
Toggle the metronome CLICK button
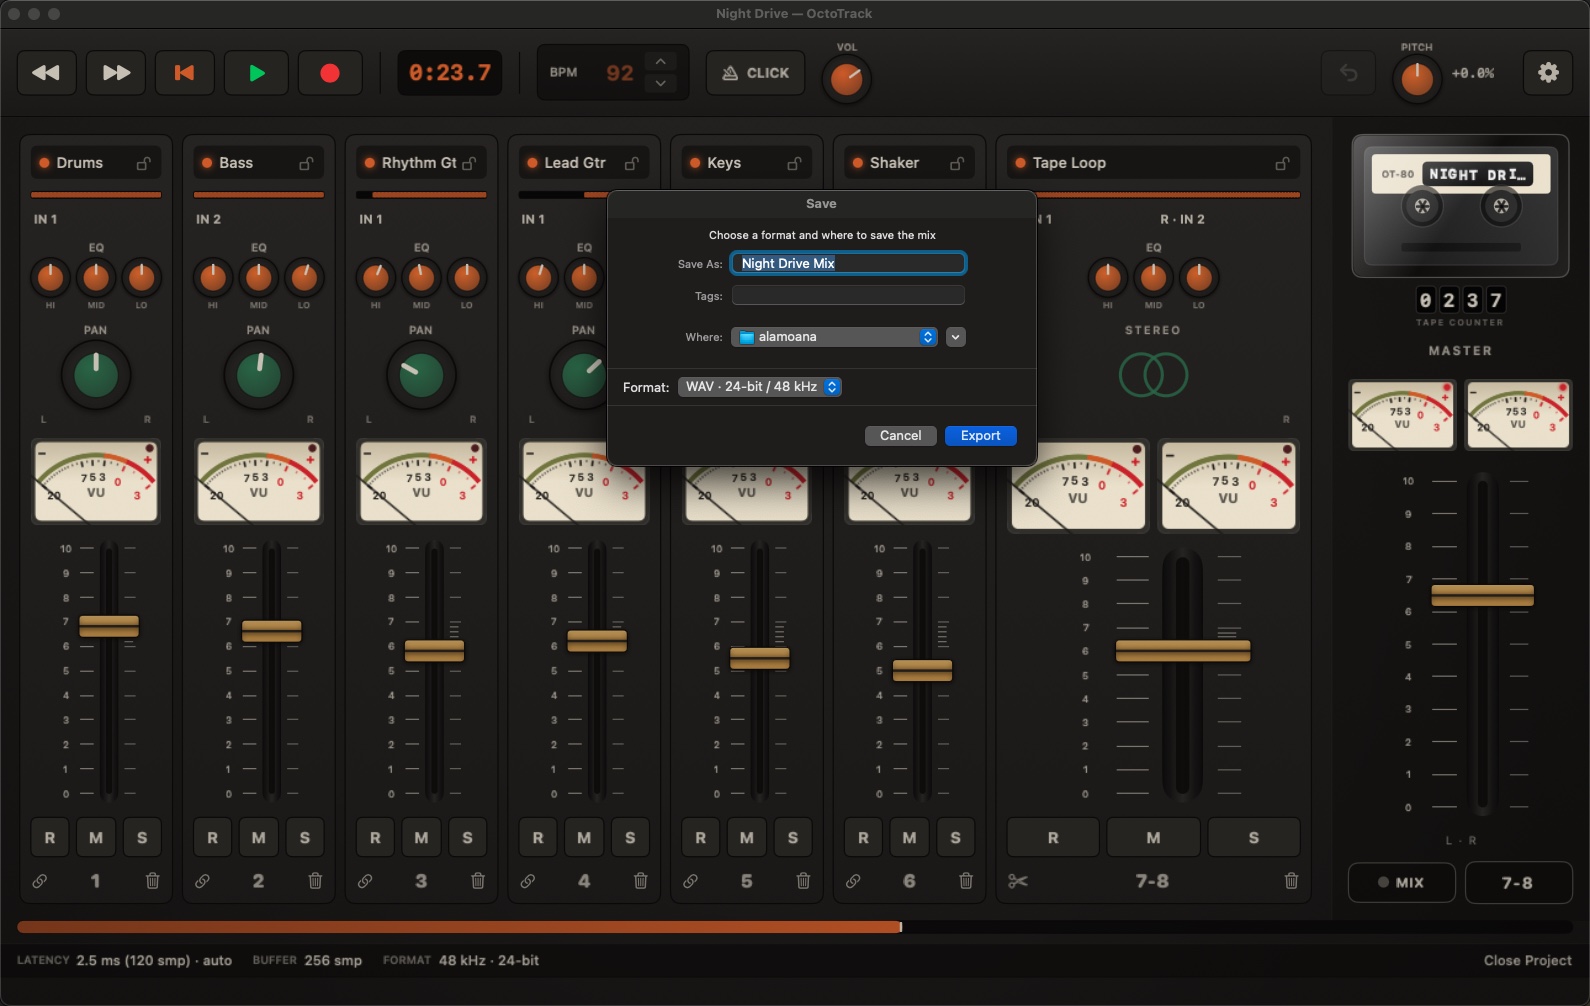[x=756, y=73]
